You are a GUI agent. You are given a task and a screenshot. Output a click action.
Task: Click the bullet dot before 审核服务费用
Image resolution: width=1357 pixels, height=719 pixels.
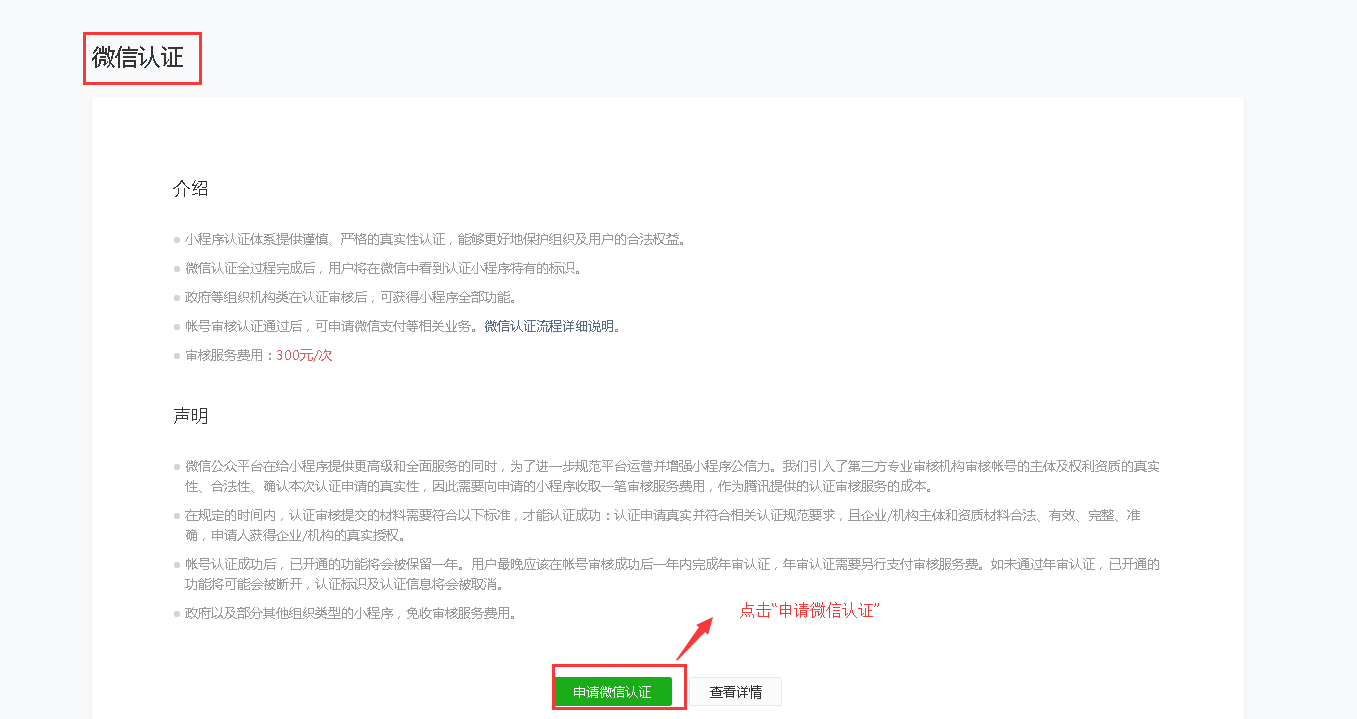tap(177, 356)
